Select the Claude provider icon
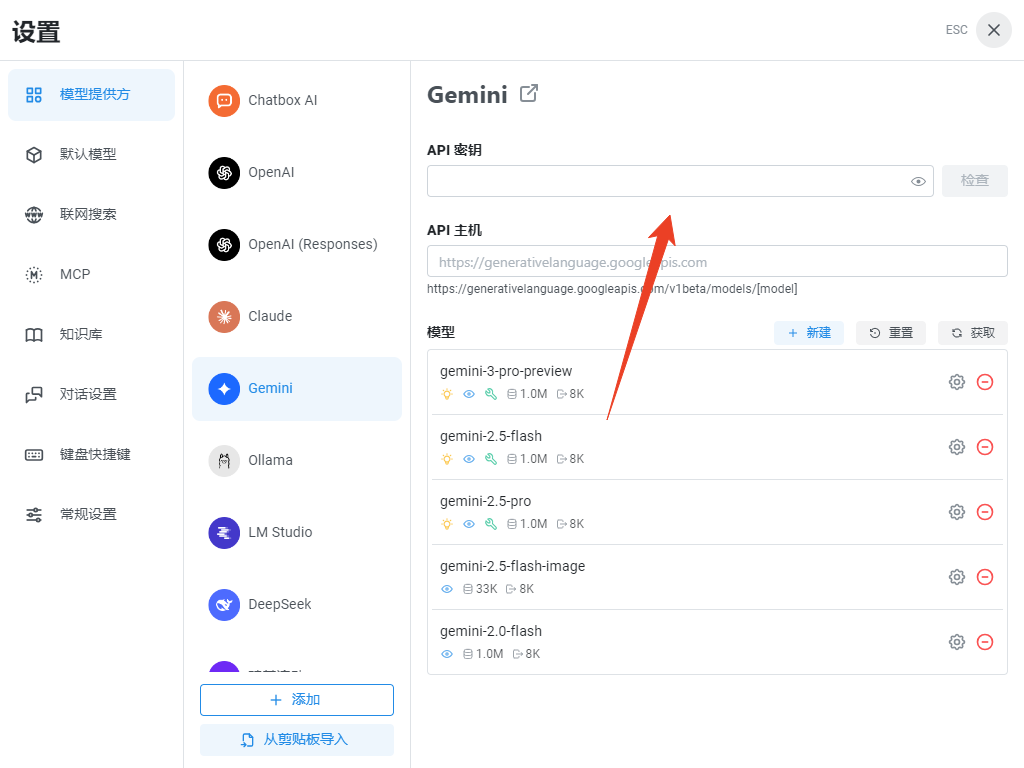This screenshot has height=768, width=1024. (224, 316)
